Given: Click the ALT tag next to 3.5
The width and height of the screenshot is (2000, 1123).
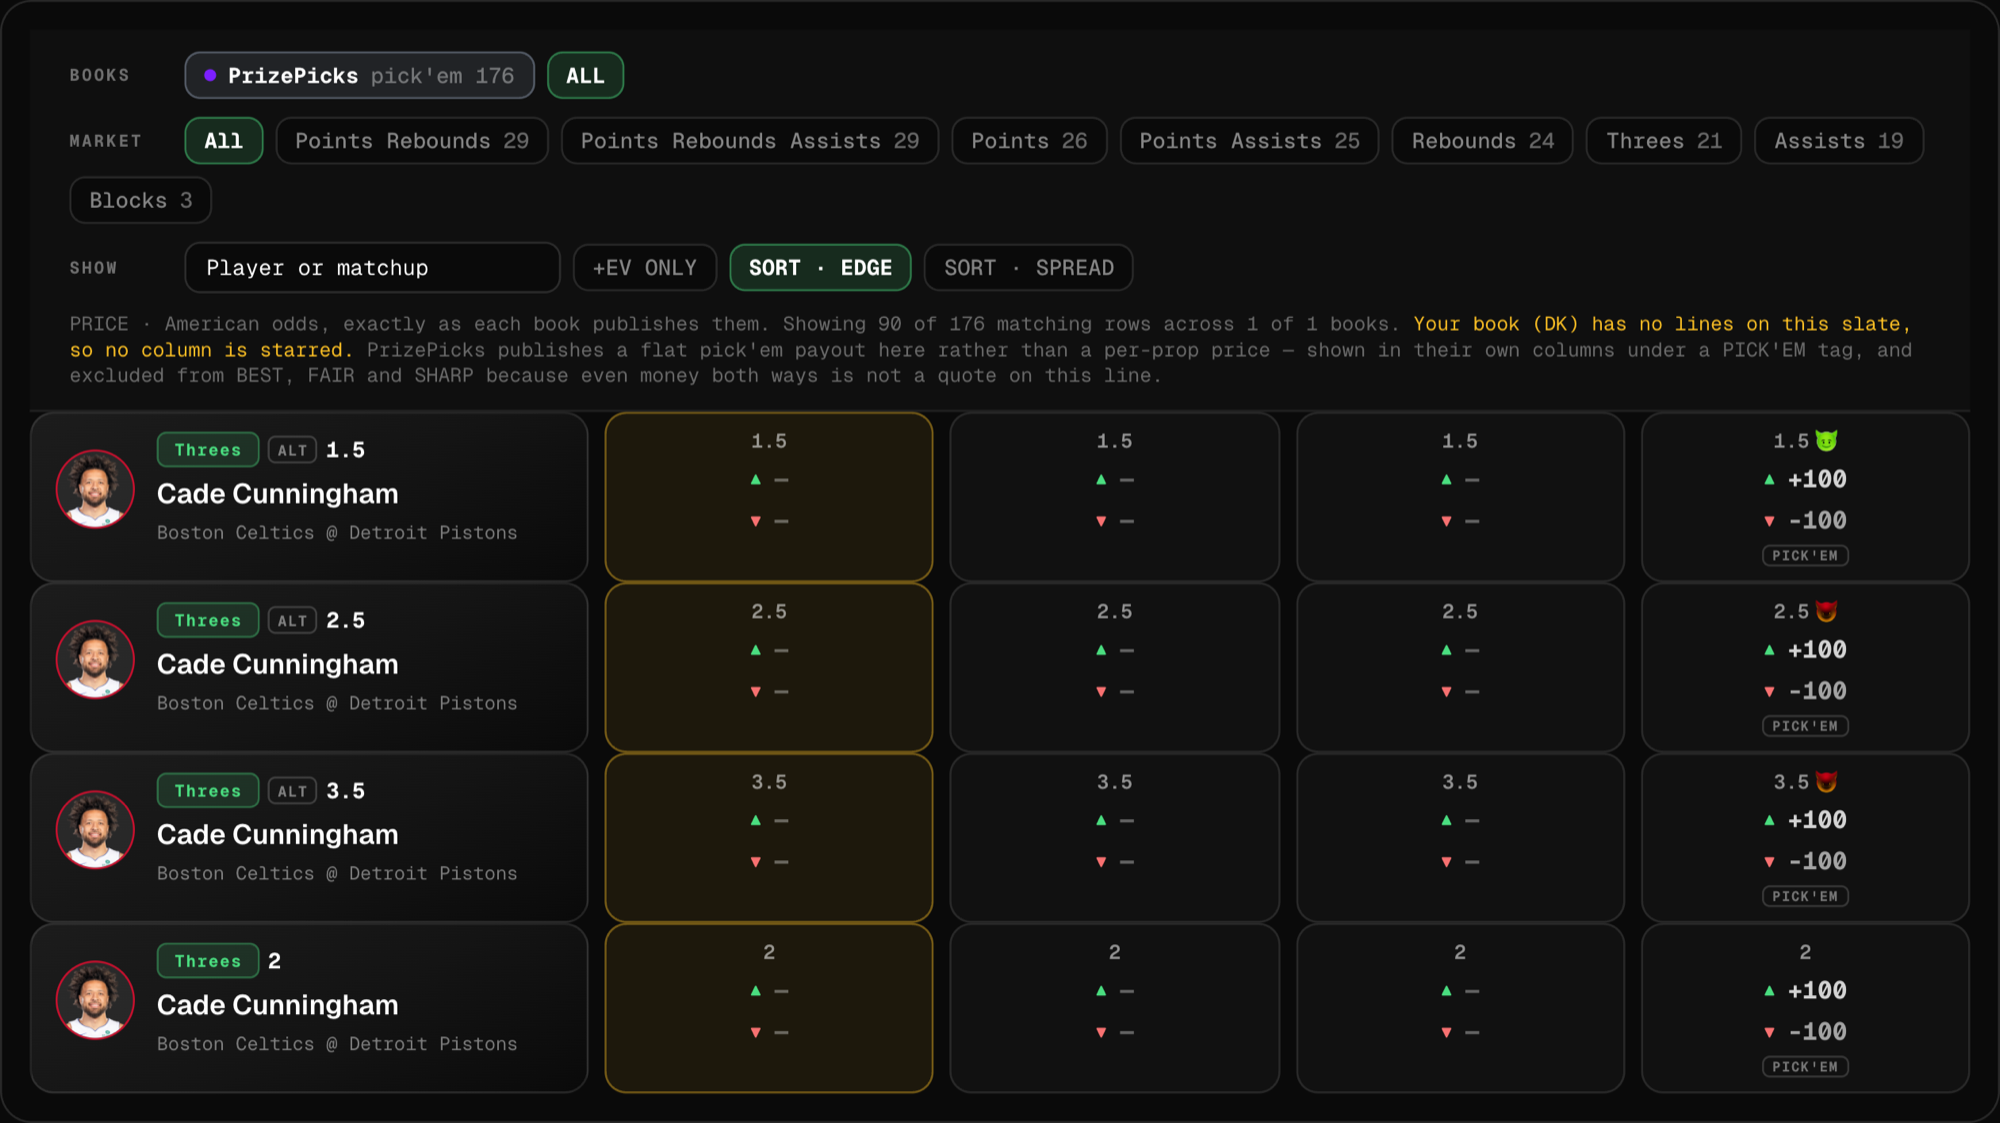Looking at the screenshot, I should pos(292,792).
